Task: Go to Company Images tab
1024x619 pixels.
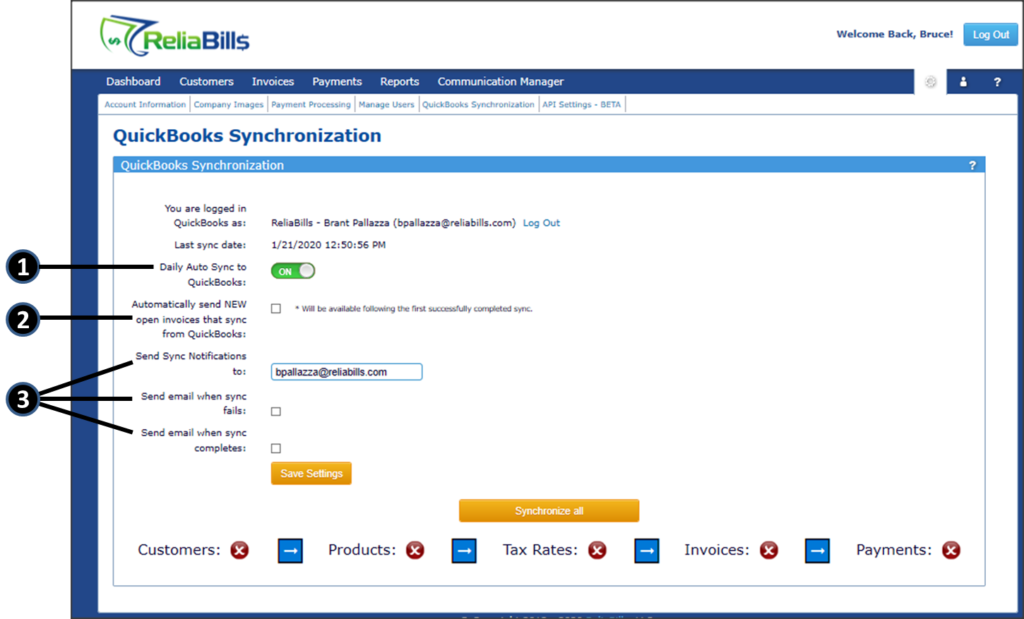Action: (229, 104)
